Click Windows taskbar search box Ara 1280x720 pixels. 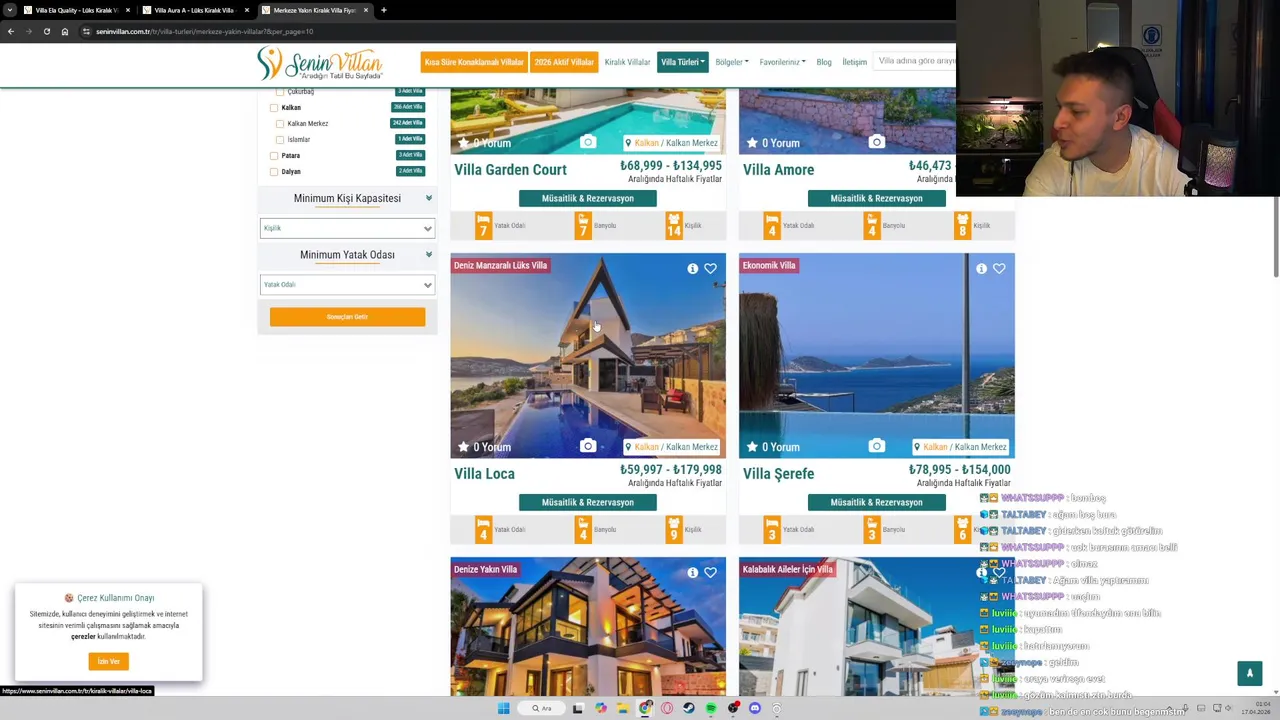click(x=541, y=708)
